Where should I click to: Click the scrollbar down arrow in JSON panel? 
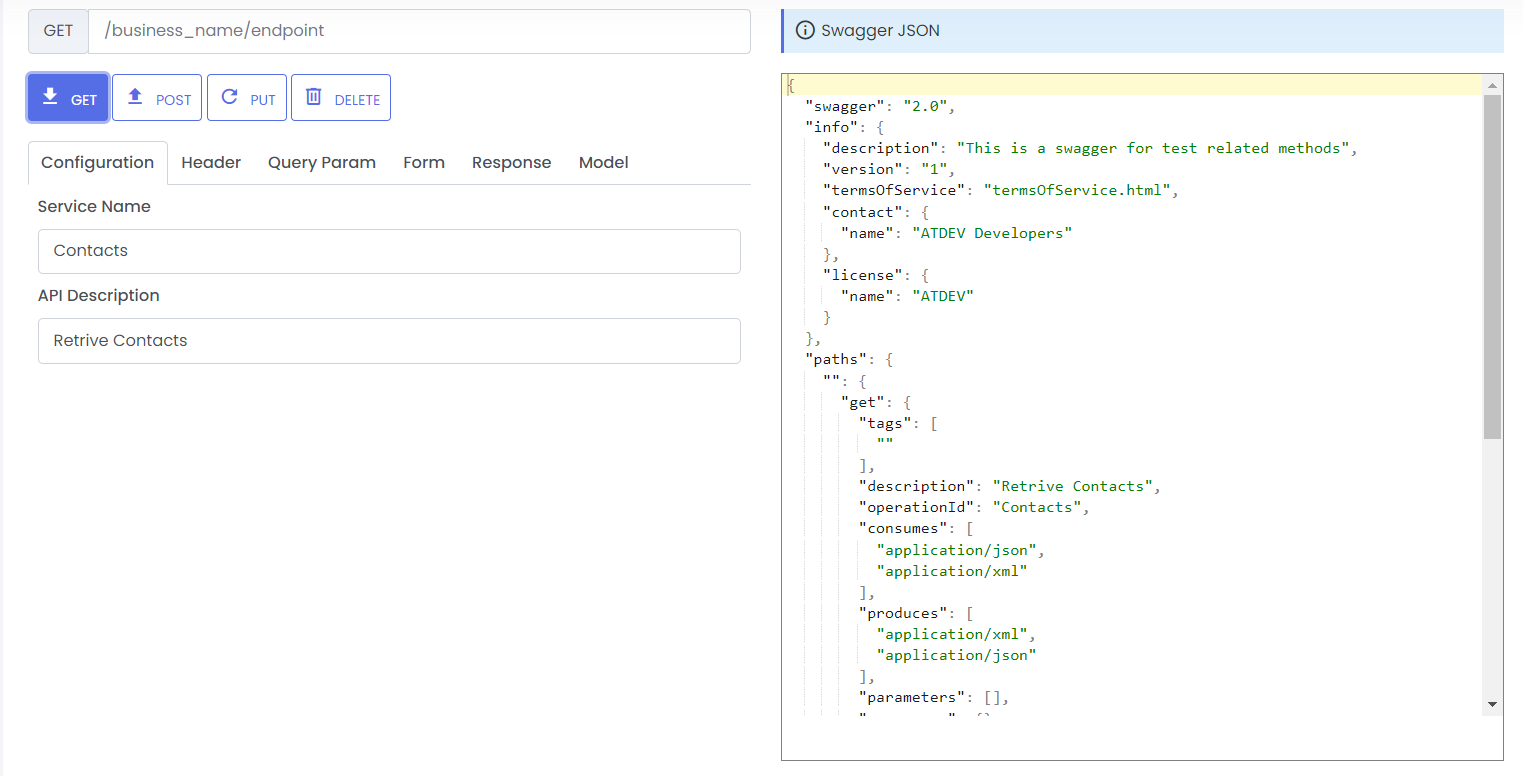click(x=1492, y=705)
